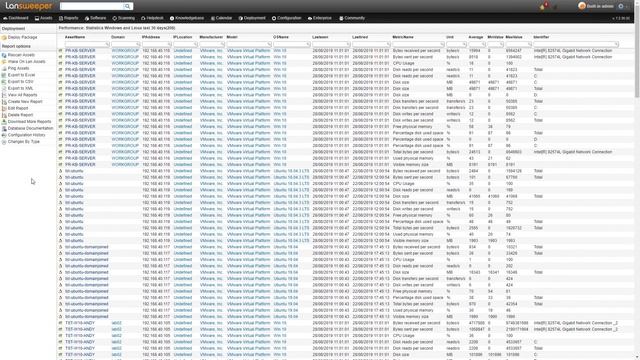Click the Wake On Lan Assets icon

point(4,62)
